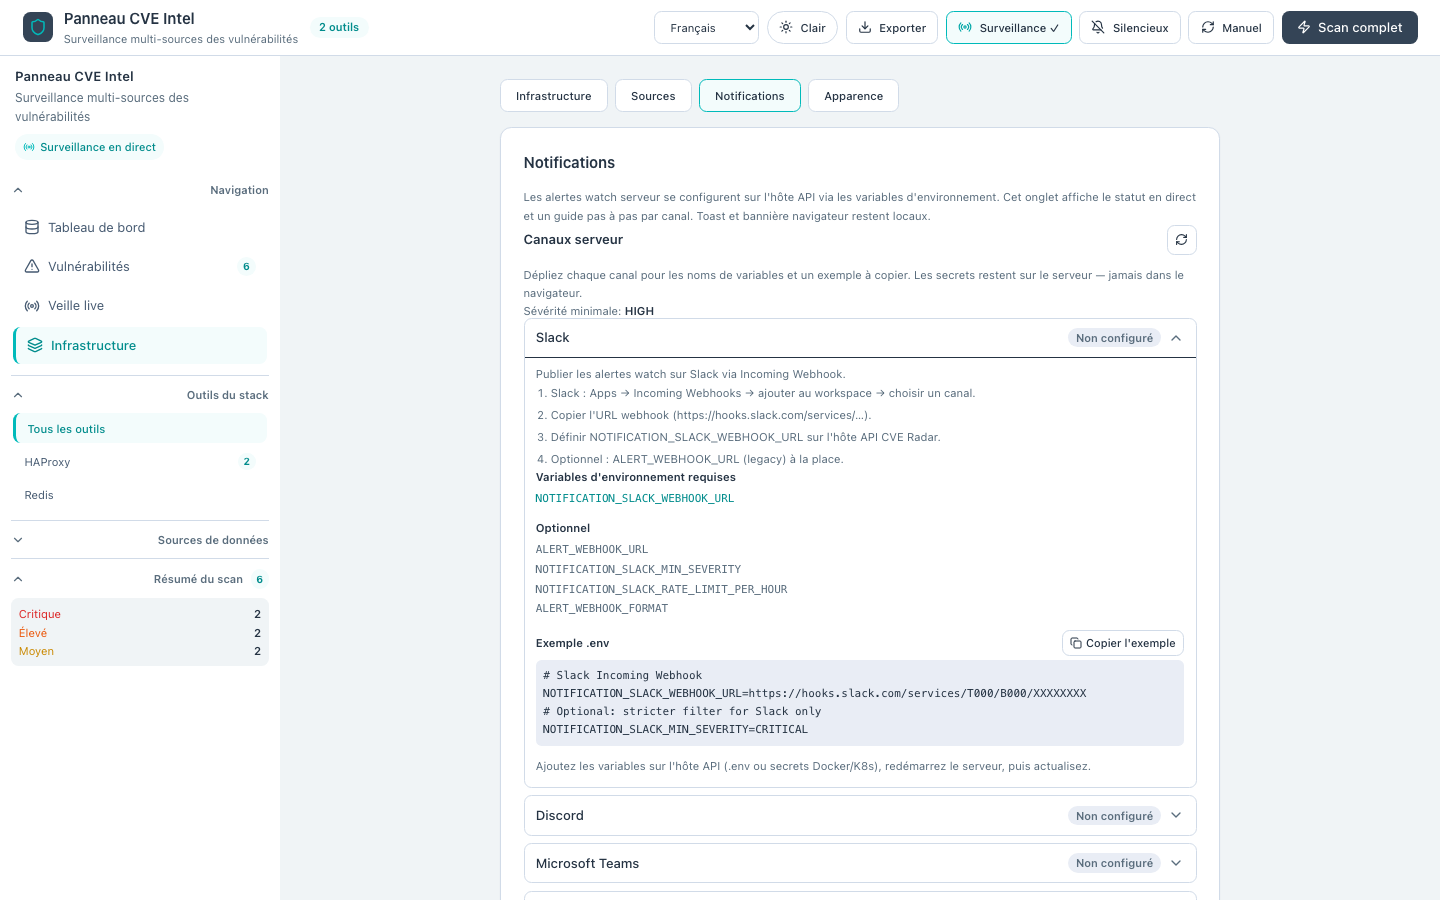Click the Surveillance en direct pill
Image resolution: width=1440 pixels, height=900 pixels.
pyautogui.click(x=89, y=147)
